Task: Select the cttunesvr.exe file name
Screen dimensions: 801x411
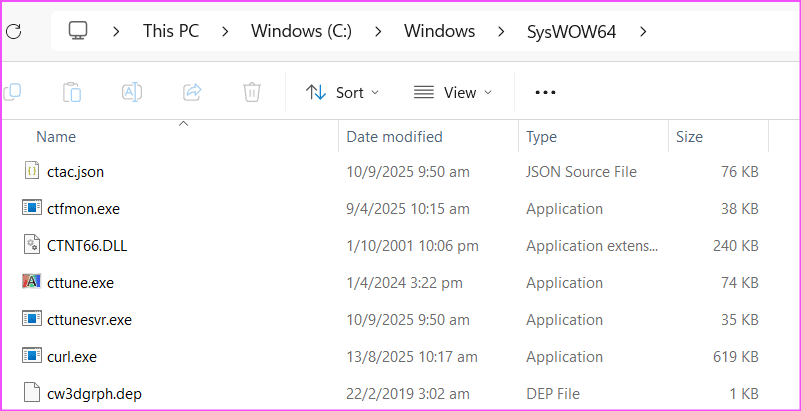Action: point(89,320)
